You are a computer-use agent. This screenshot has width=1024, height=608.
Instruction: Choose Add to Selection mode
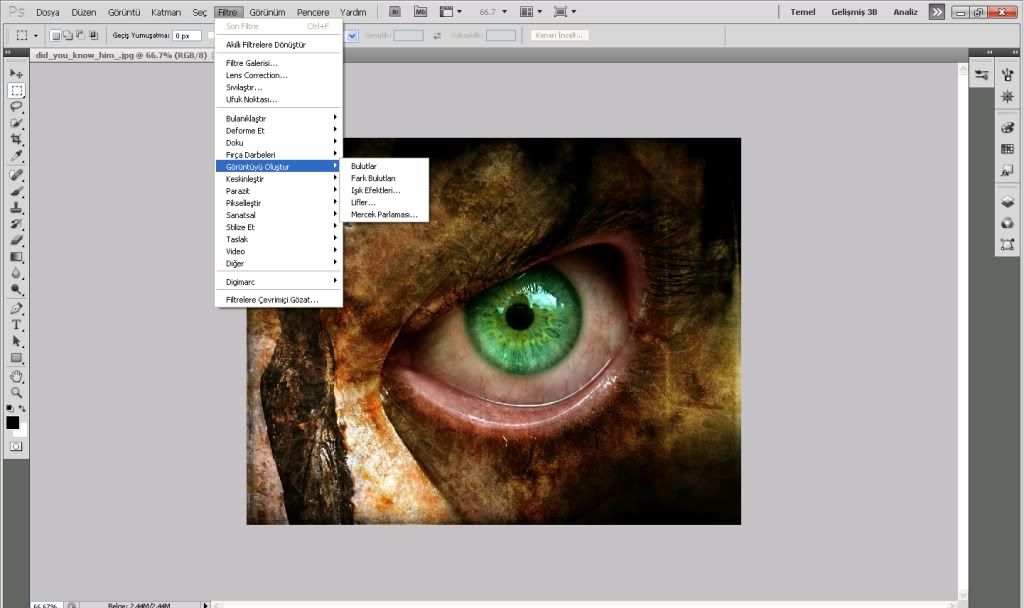pyautogui.click(x=68, y=35)
